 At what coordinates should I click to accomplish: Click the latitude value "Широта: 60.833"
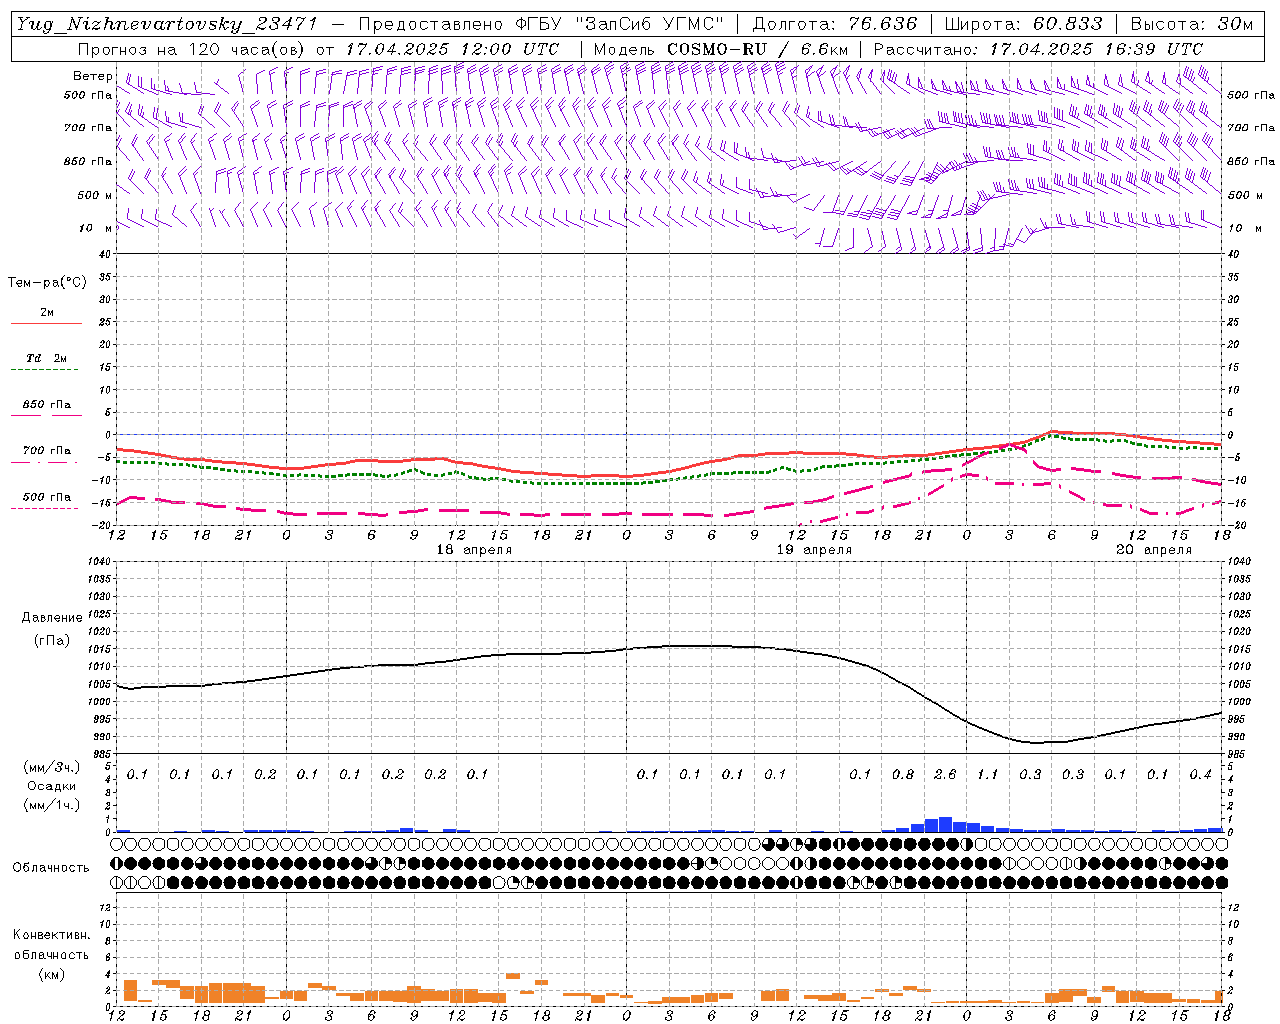coord(1023,24)
